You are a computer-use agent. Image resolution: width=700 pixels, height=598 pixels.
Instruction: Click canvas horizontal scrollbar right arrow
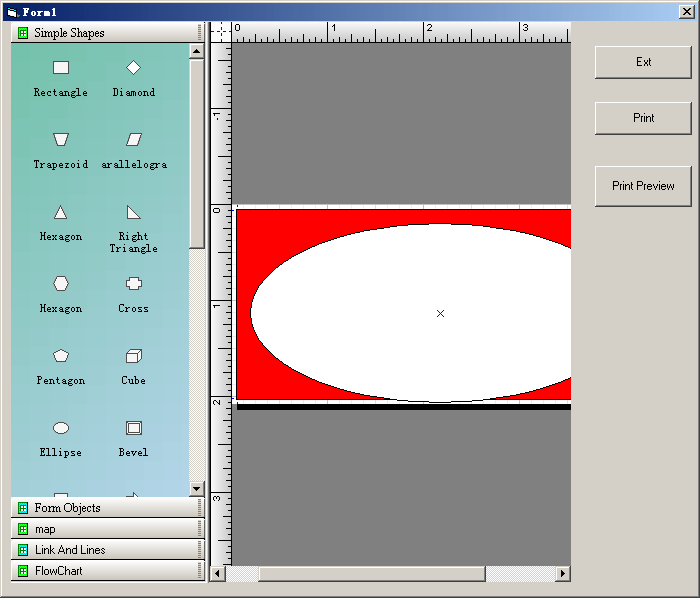click(x=563, y=574)
